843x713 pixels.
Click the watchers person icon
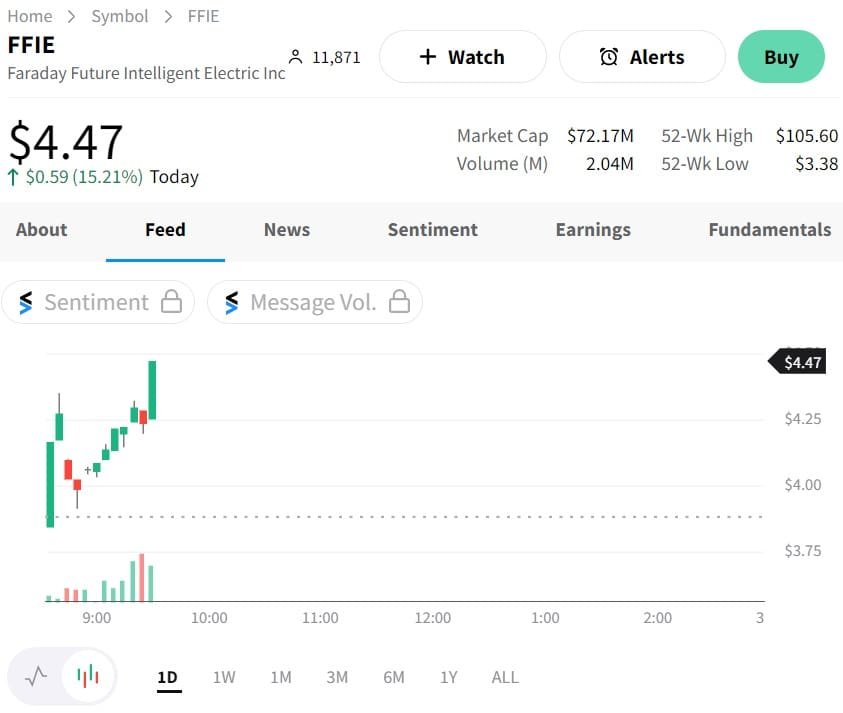pyautogui.click(x=295, y=57)
